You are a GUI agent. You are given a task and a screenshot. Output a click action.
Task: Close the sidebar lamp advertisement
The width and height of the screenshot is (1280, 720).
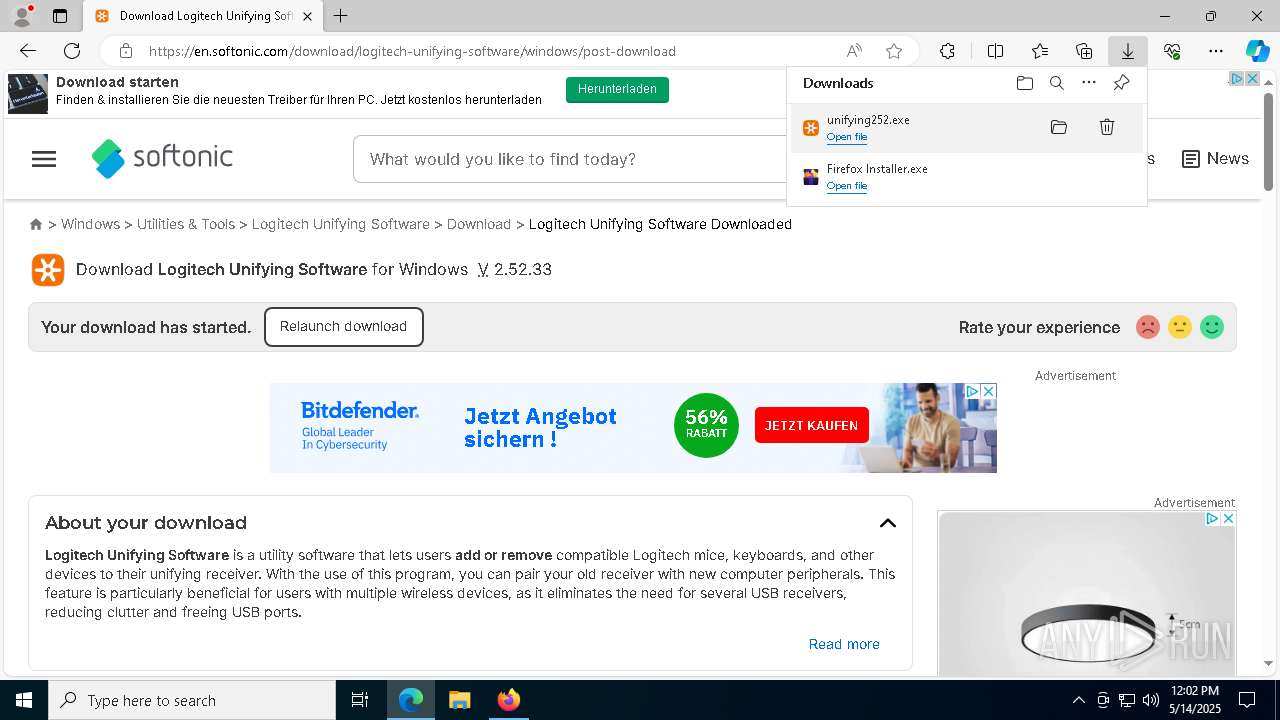point(1228,519)
